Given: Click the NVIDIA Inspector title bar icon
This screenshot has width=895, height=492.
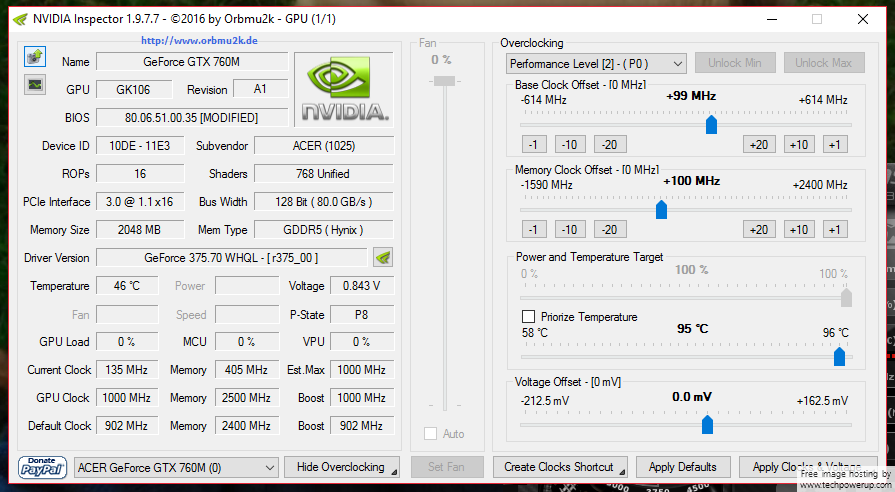Looking at the screenshot, I should click(20, 19).
